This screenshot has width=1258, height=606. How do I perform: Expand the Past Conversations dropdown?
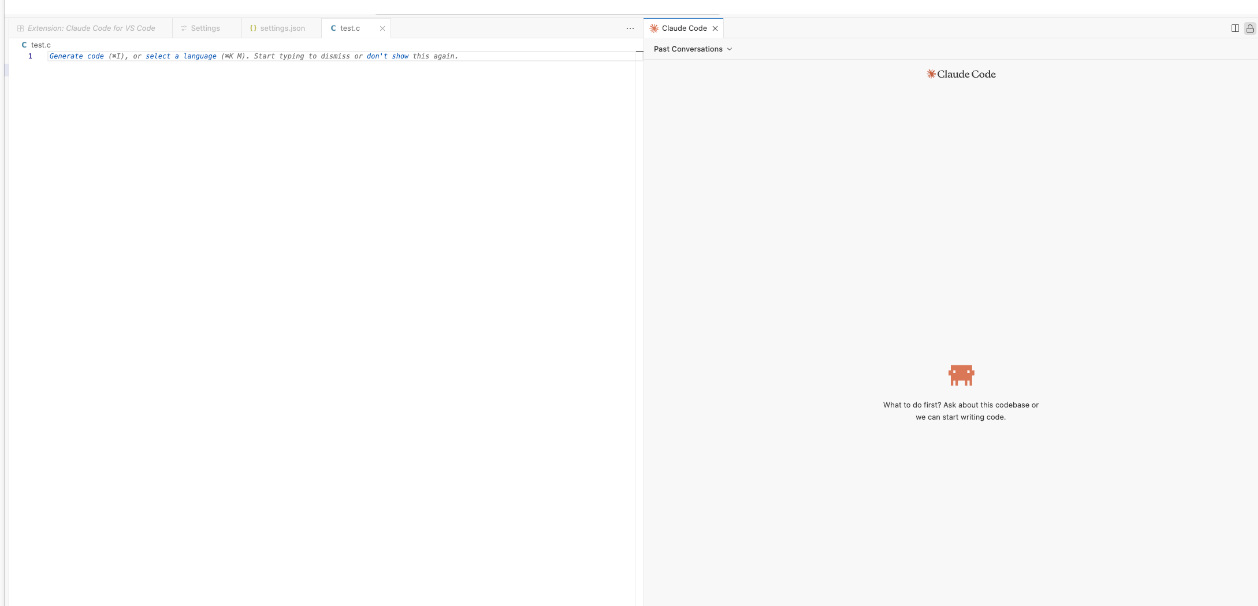point(693,49)
